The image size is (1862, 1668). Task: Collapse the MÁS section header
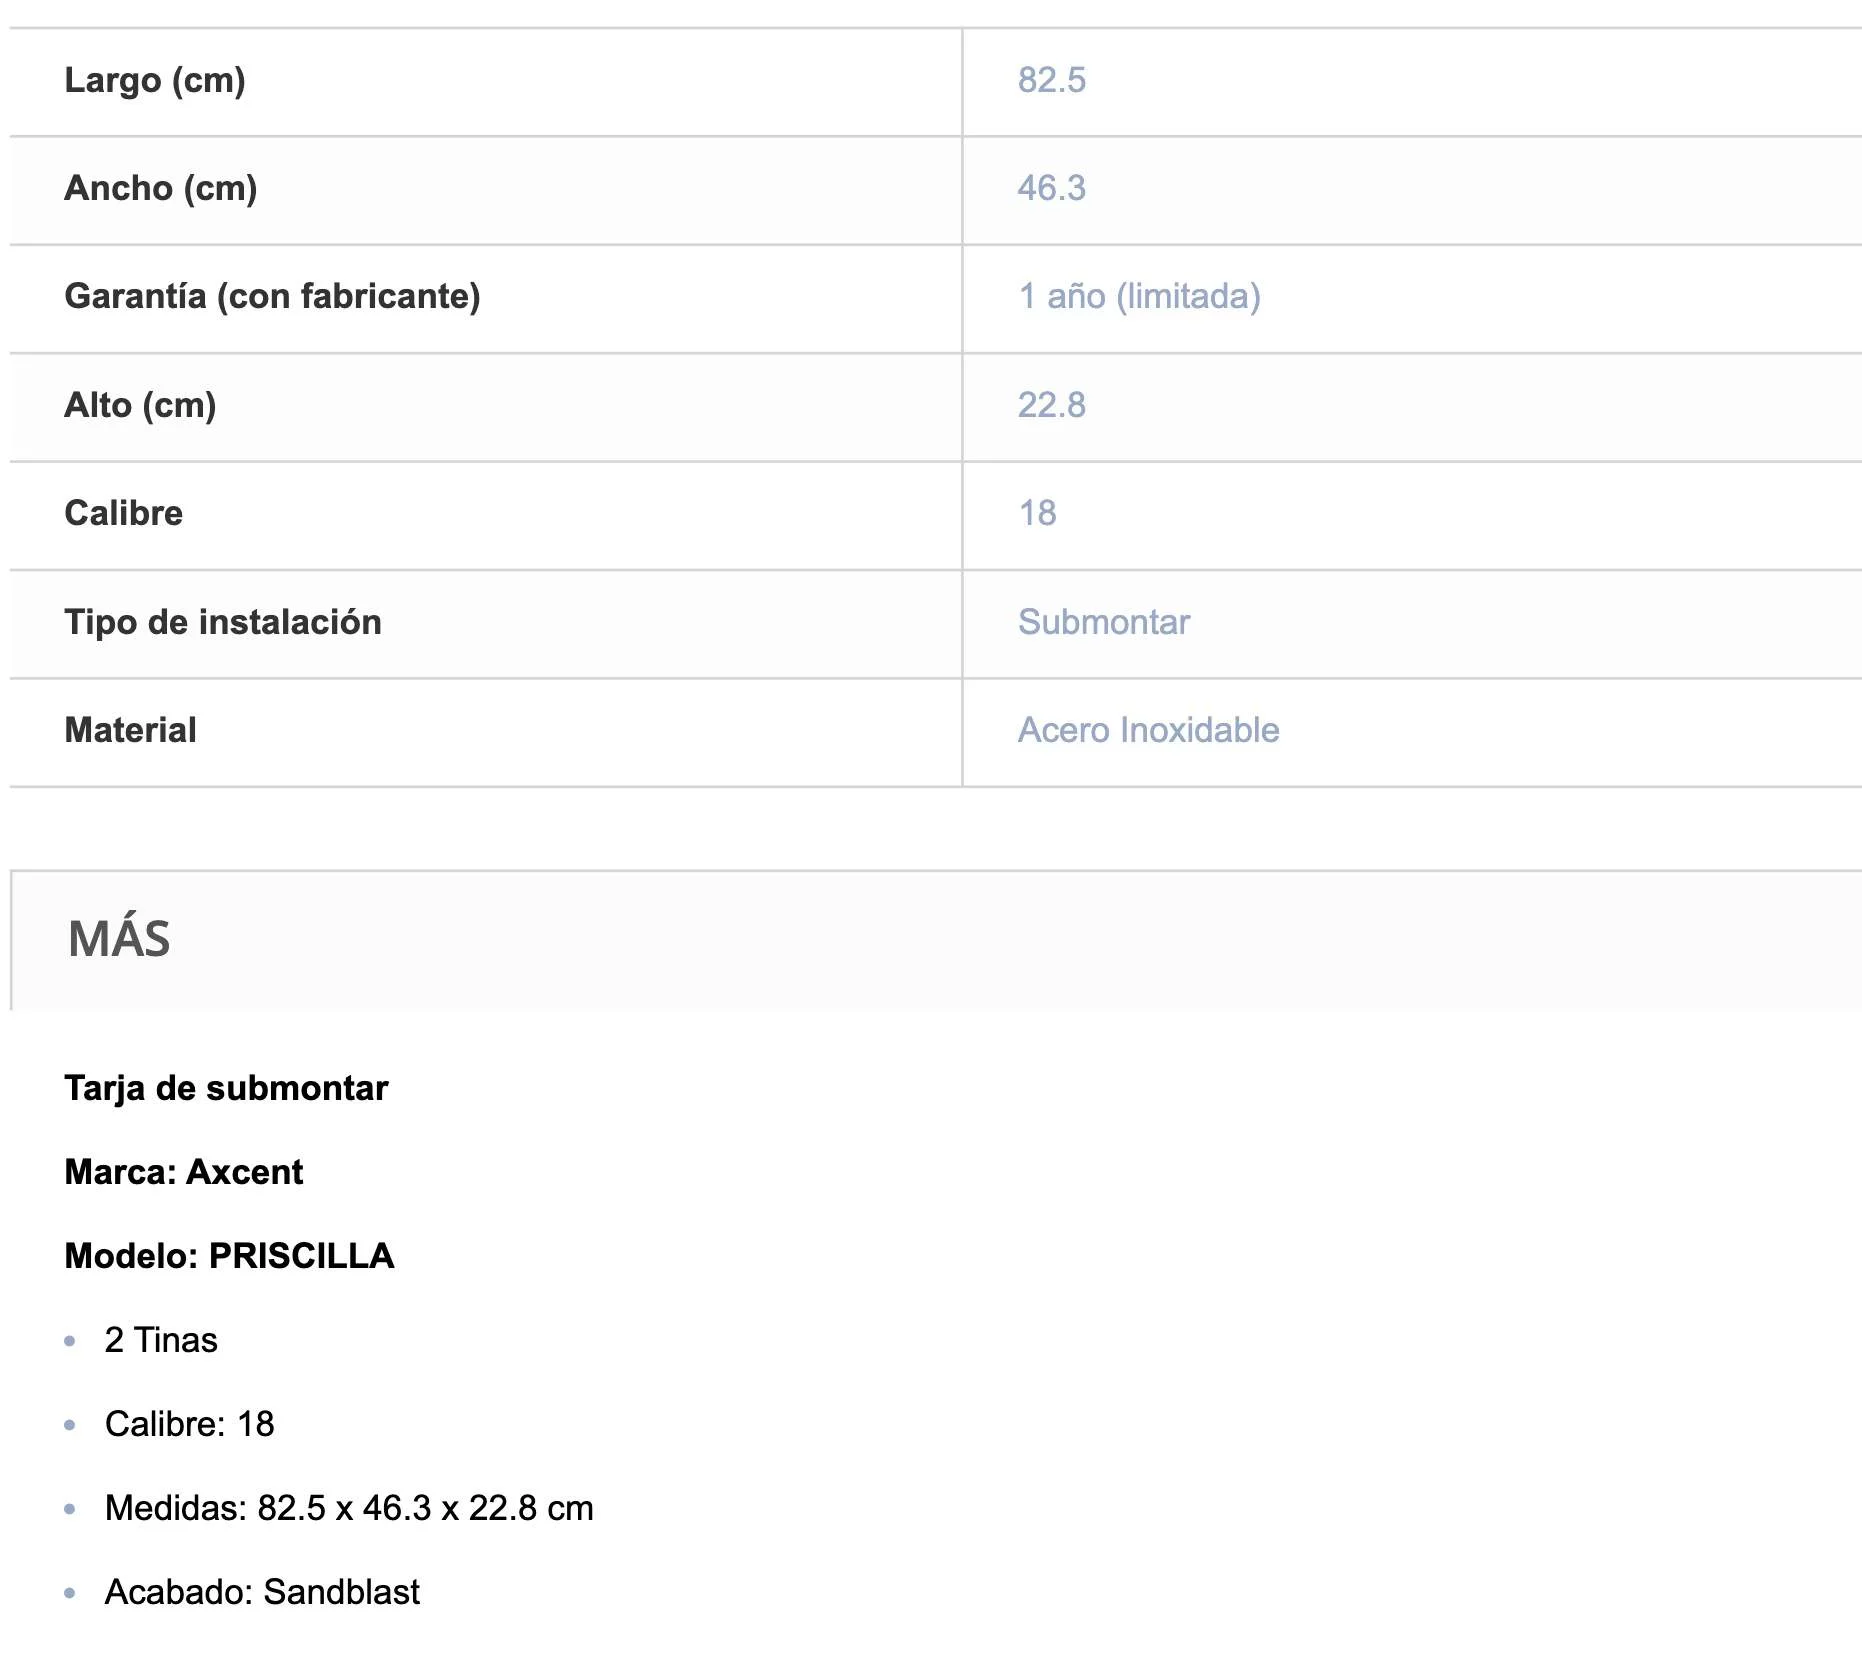(119, 939)
